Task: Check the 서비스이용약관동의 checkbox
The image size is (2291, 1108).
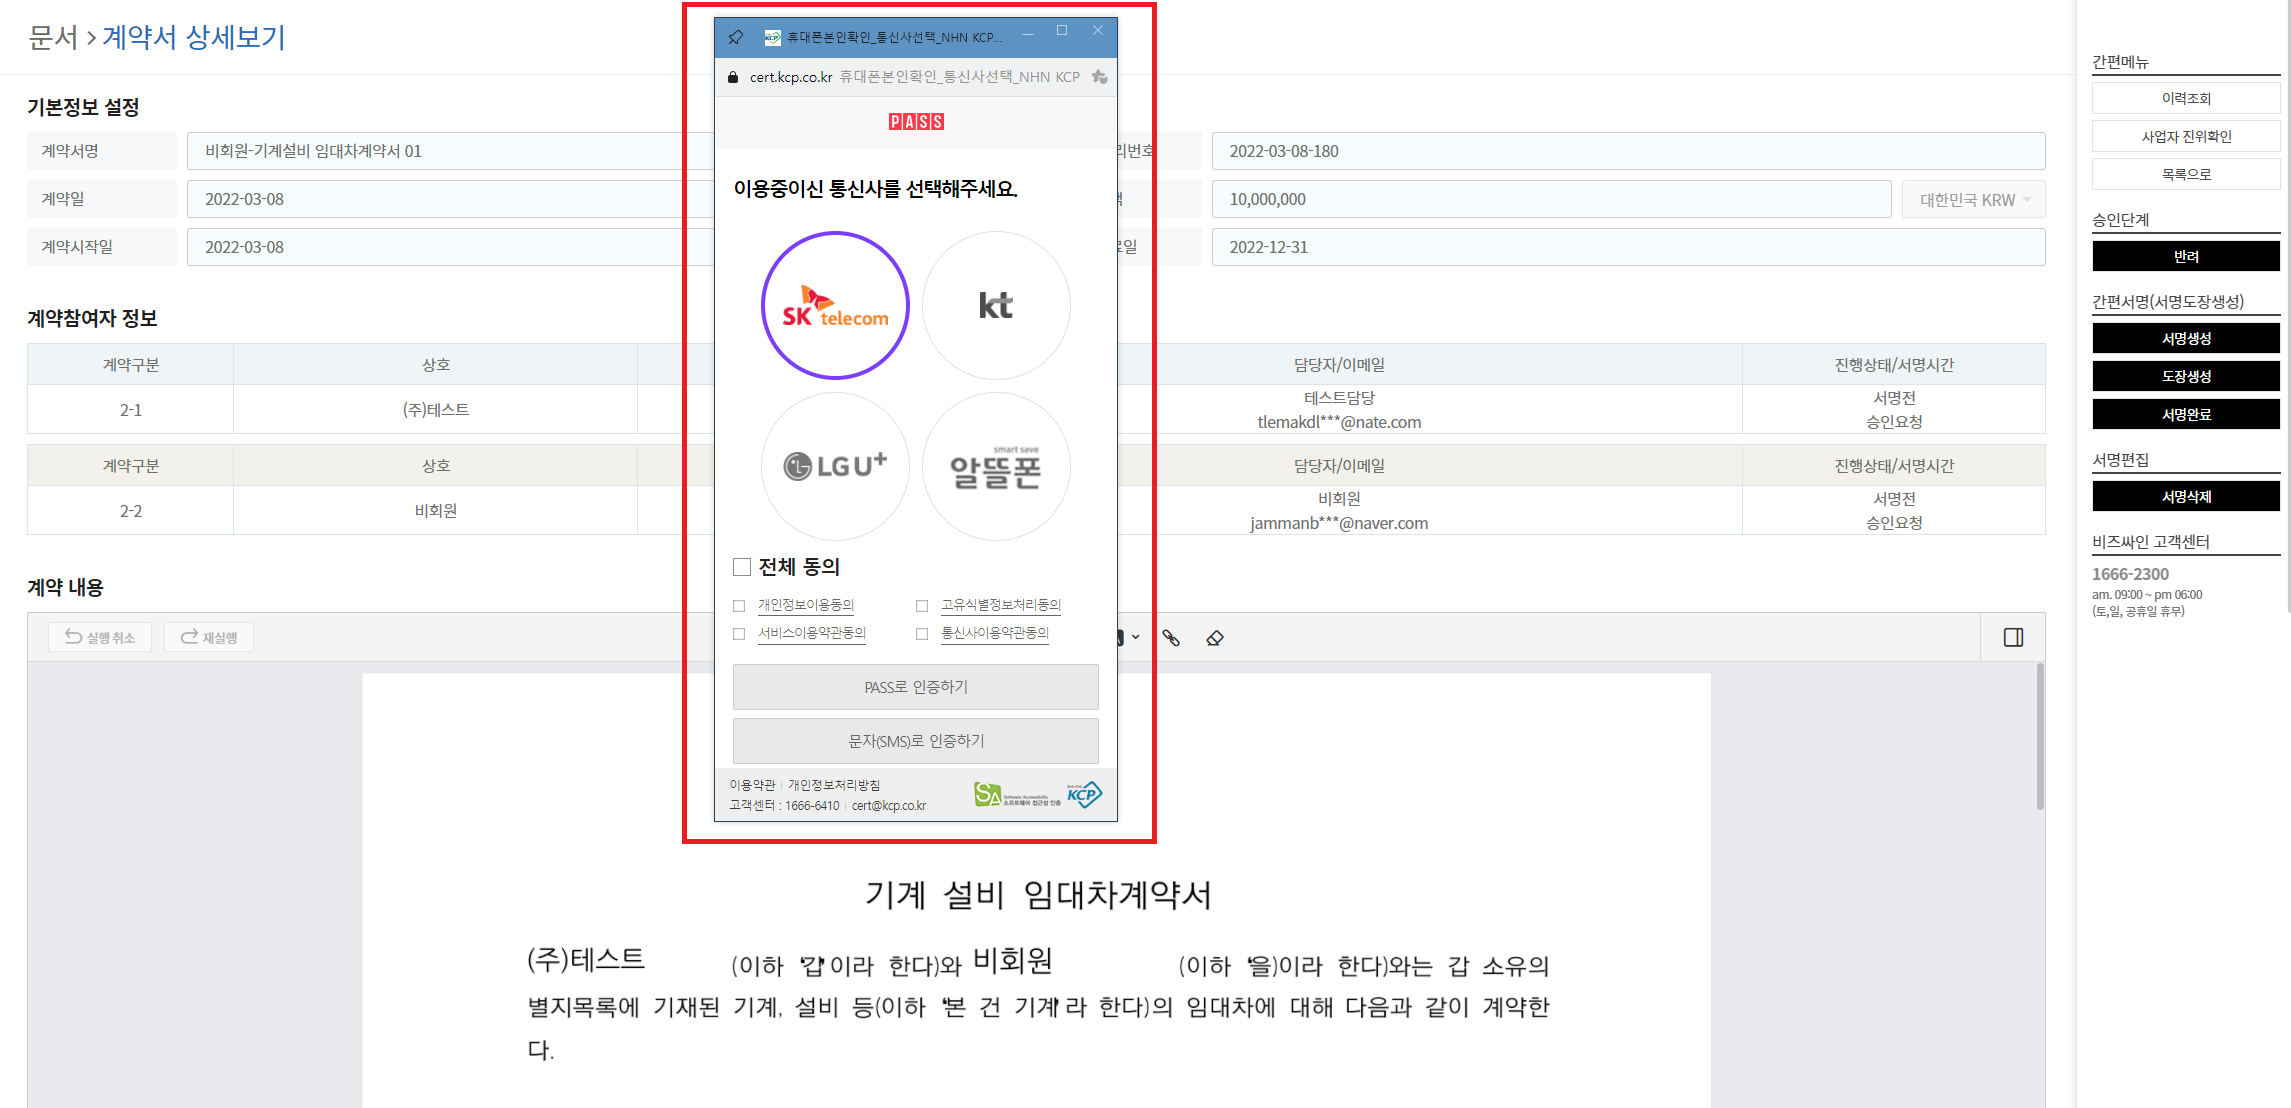Action: click(x=739, y=634)
